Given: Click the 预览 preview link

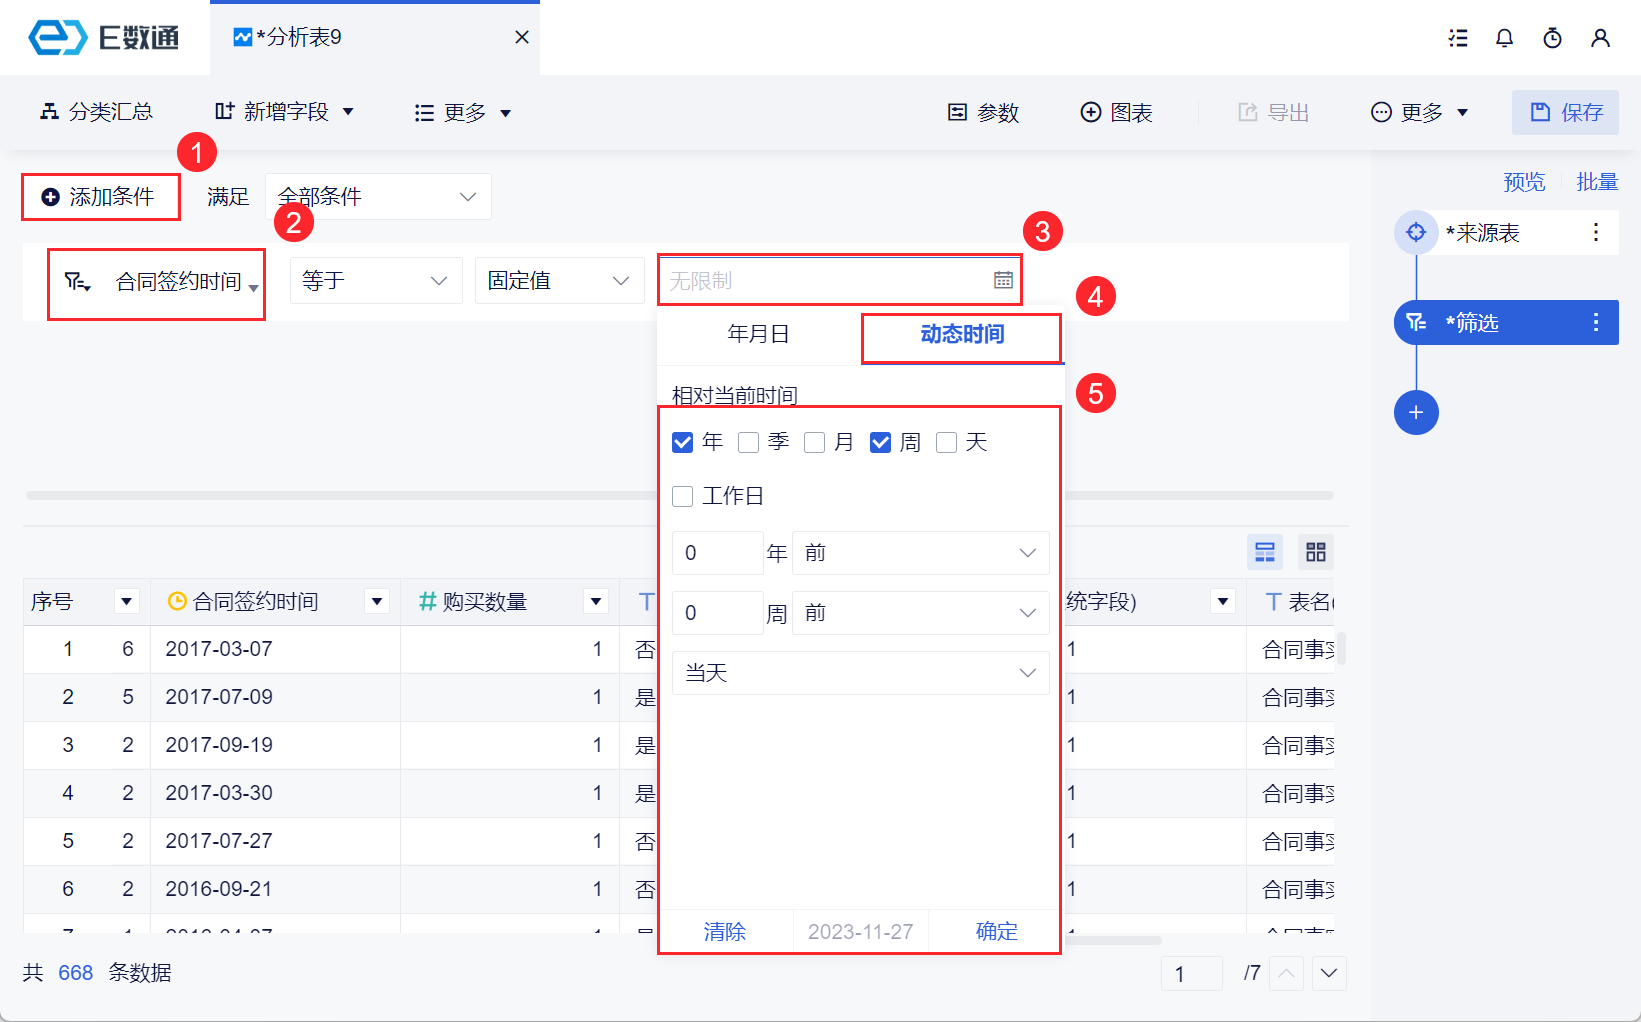Looking at the screenshot, I should pyautogui.click(x=1524, y=182).
